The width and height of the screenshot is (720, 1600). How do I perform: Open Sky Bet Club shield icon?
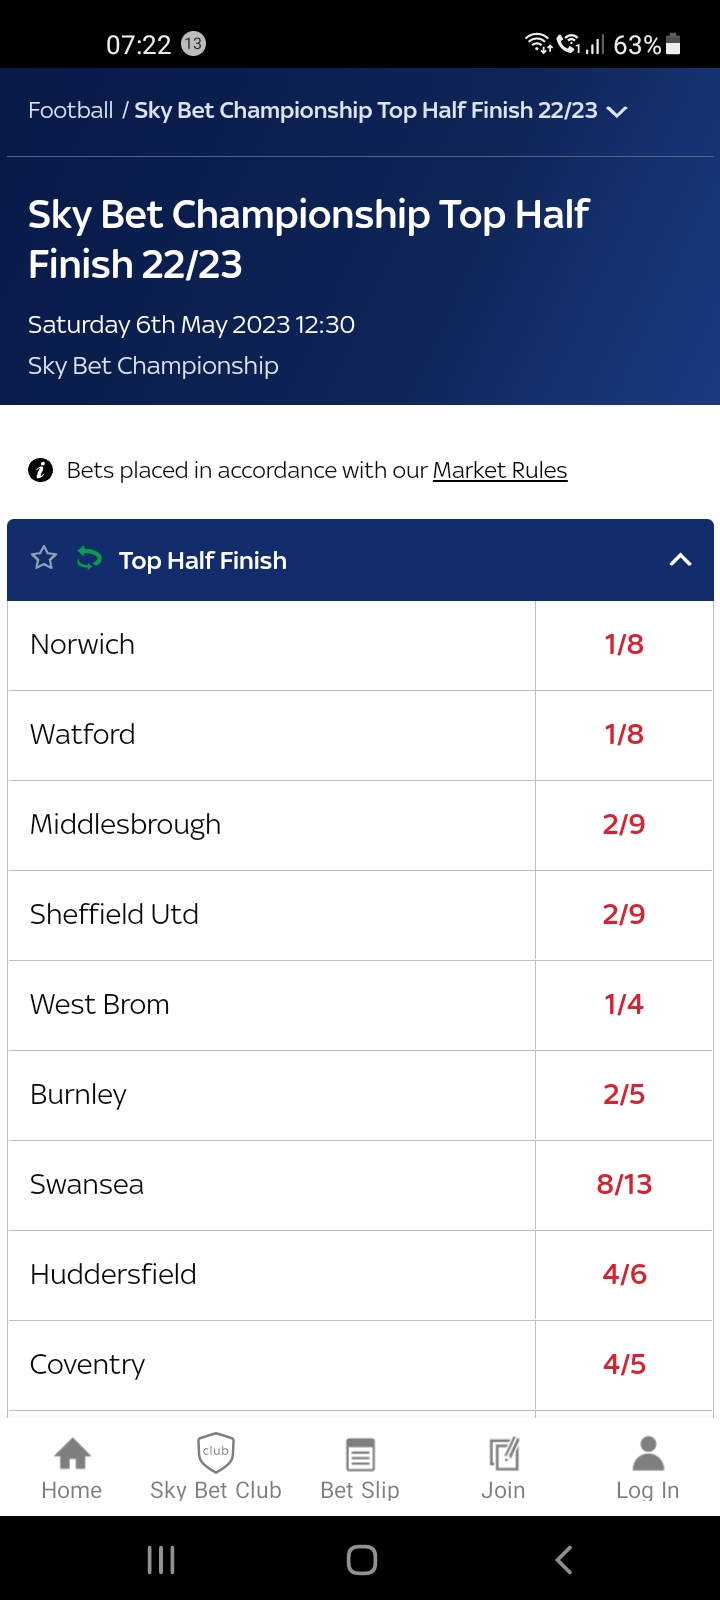click(x=216, y=1453)
